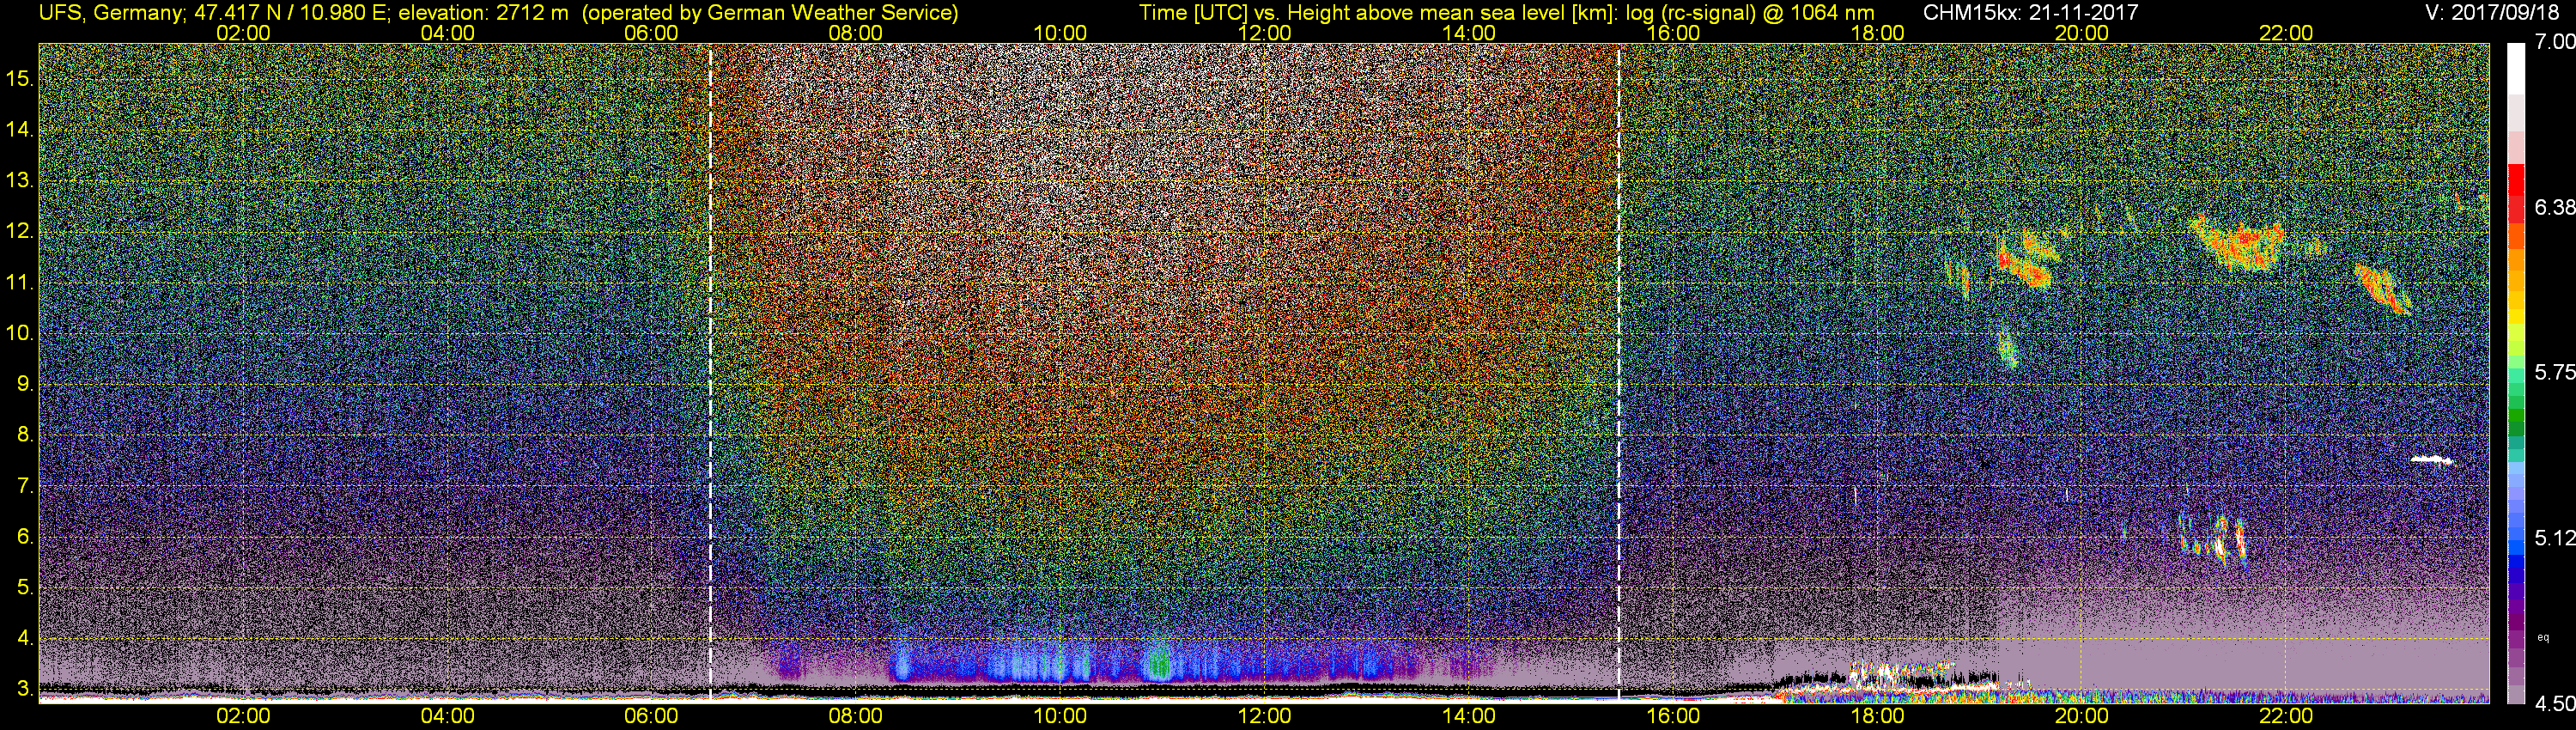Click the '9.' km height axis label
2576x730 pixels.
point(25,383)
